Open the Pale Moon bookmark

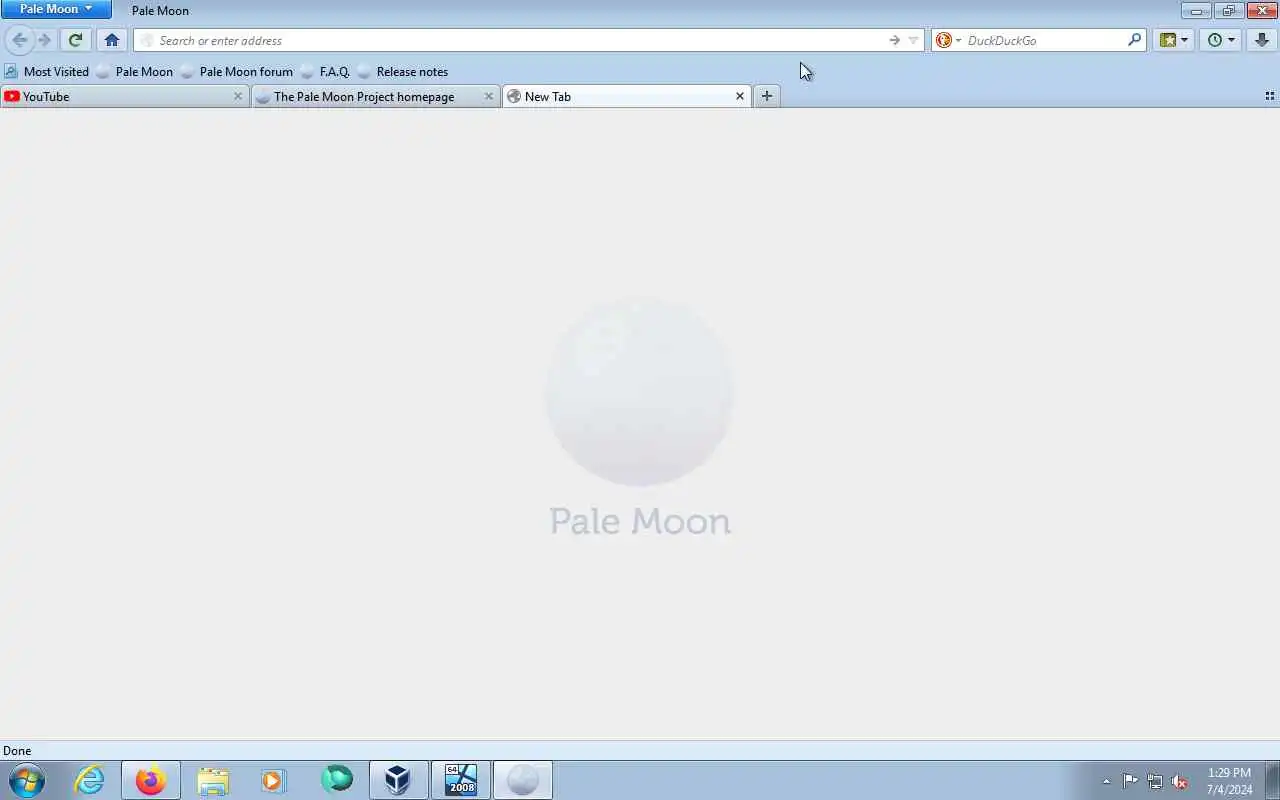135,71
